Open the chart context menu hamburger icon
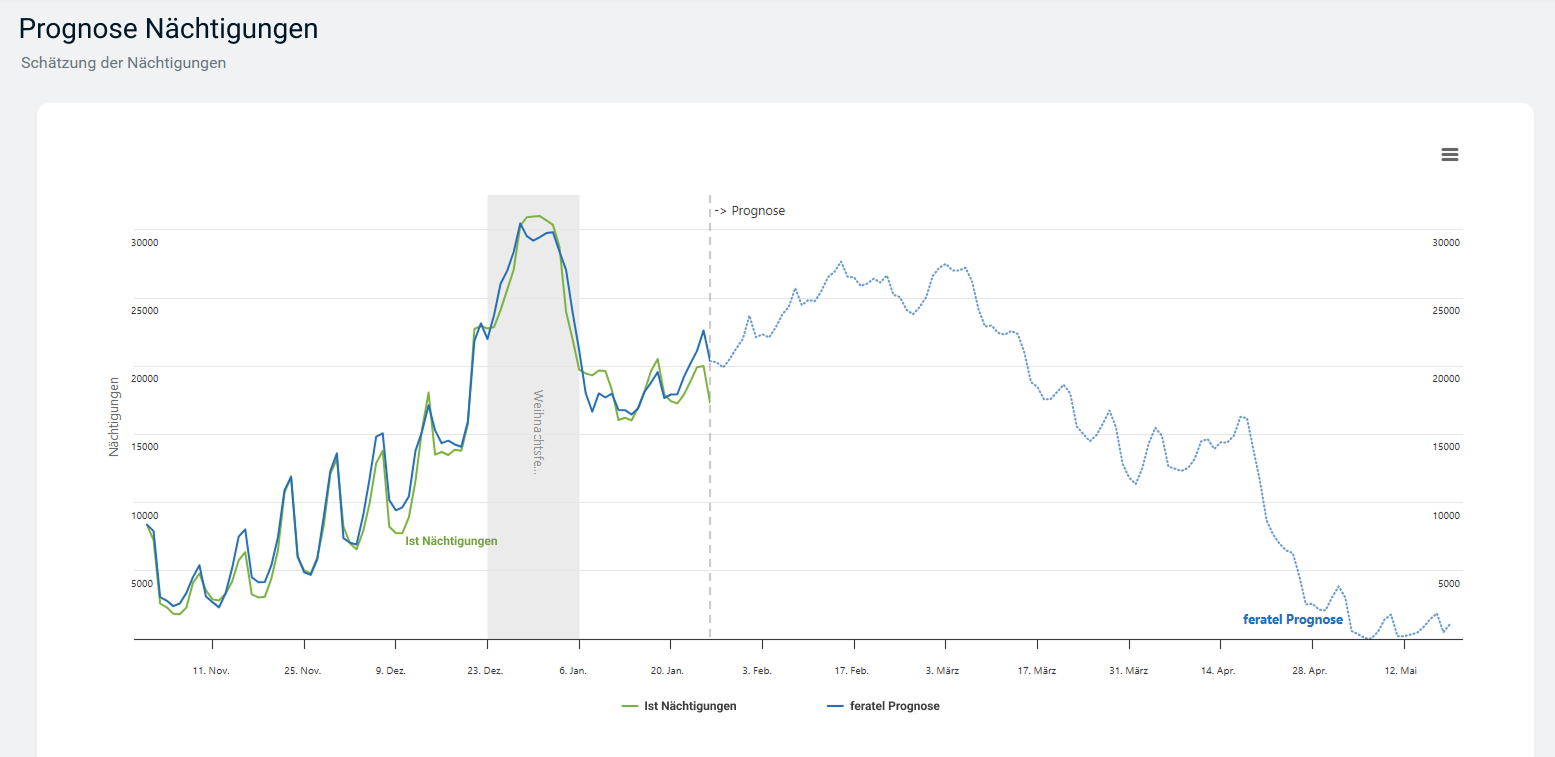This screenshot has width=1555, height=757. point(1449,154)
